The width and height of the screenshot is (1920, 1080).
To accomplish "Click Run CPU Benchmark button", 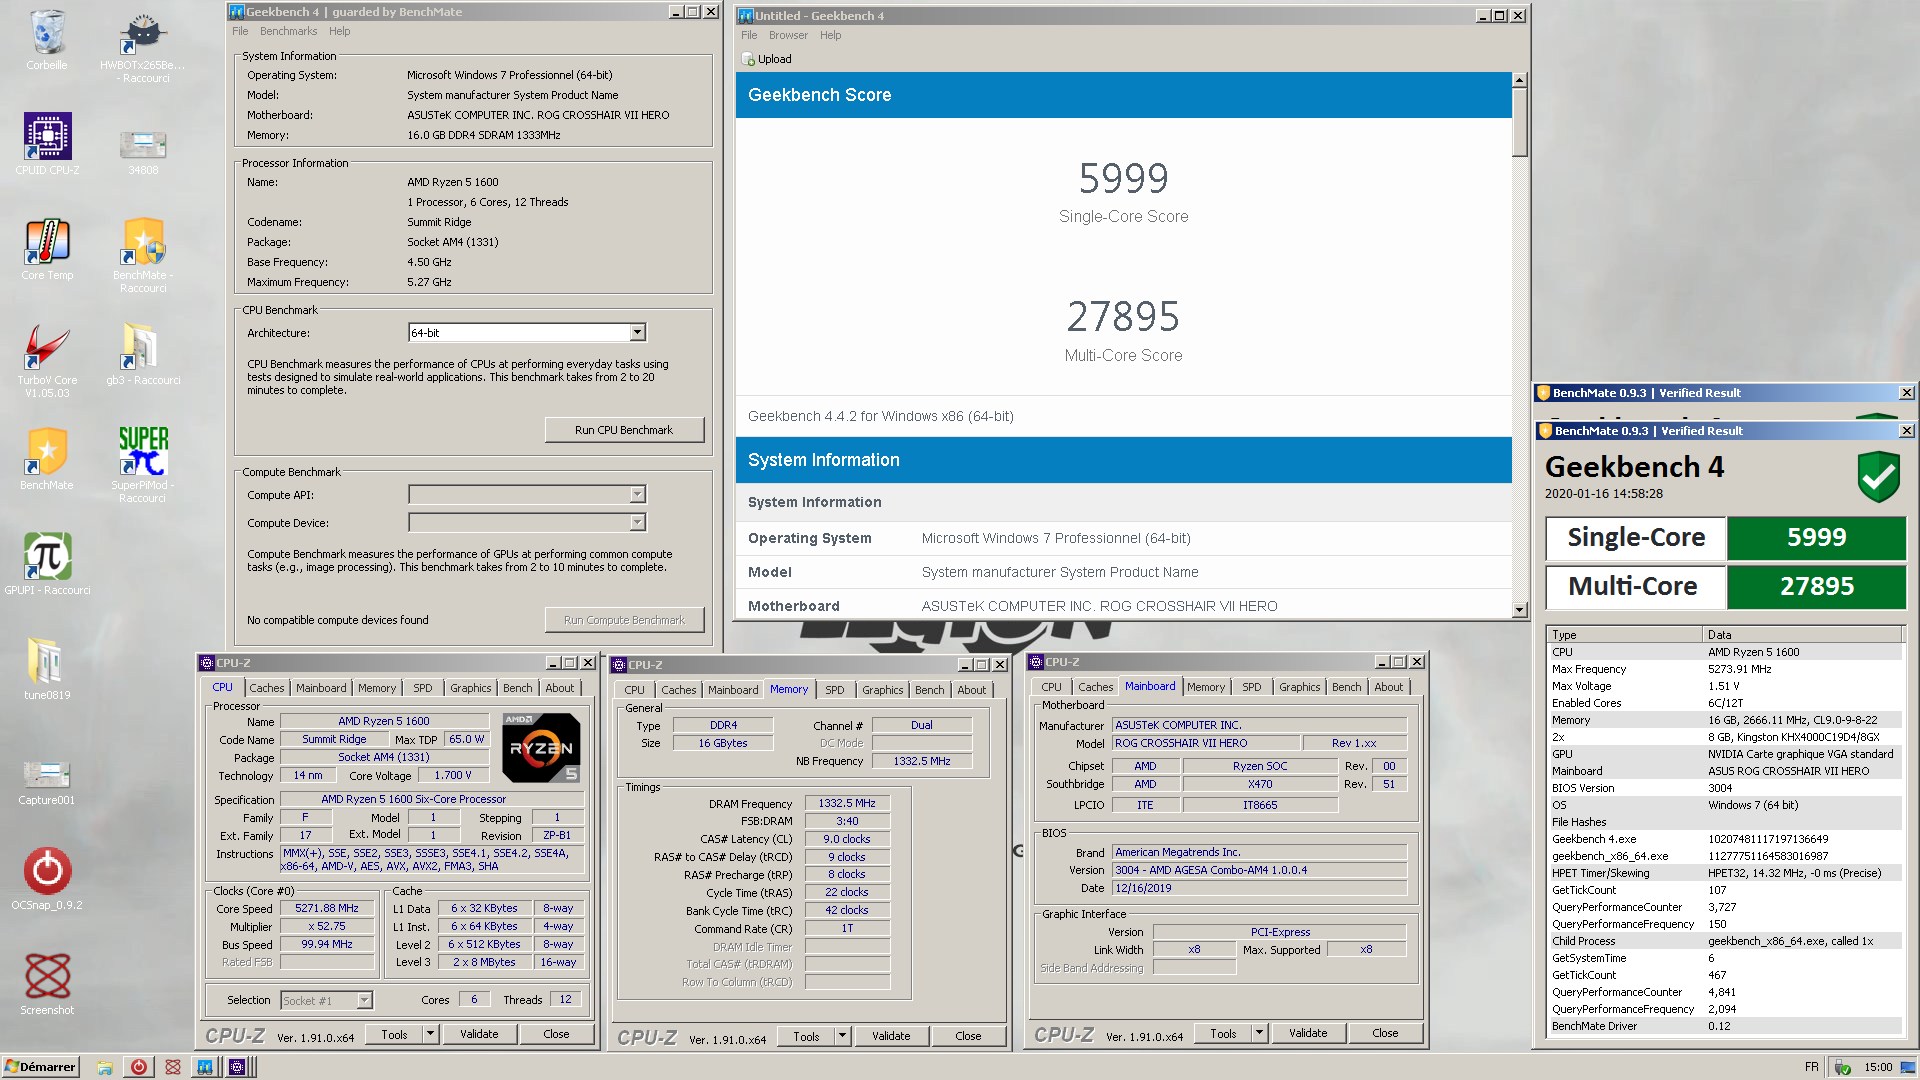I will [x=624, y=430].
